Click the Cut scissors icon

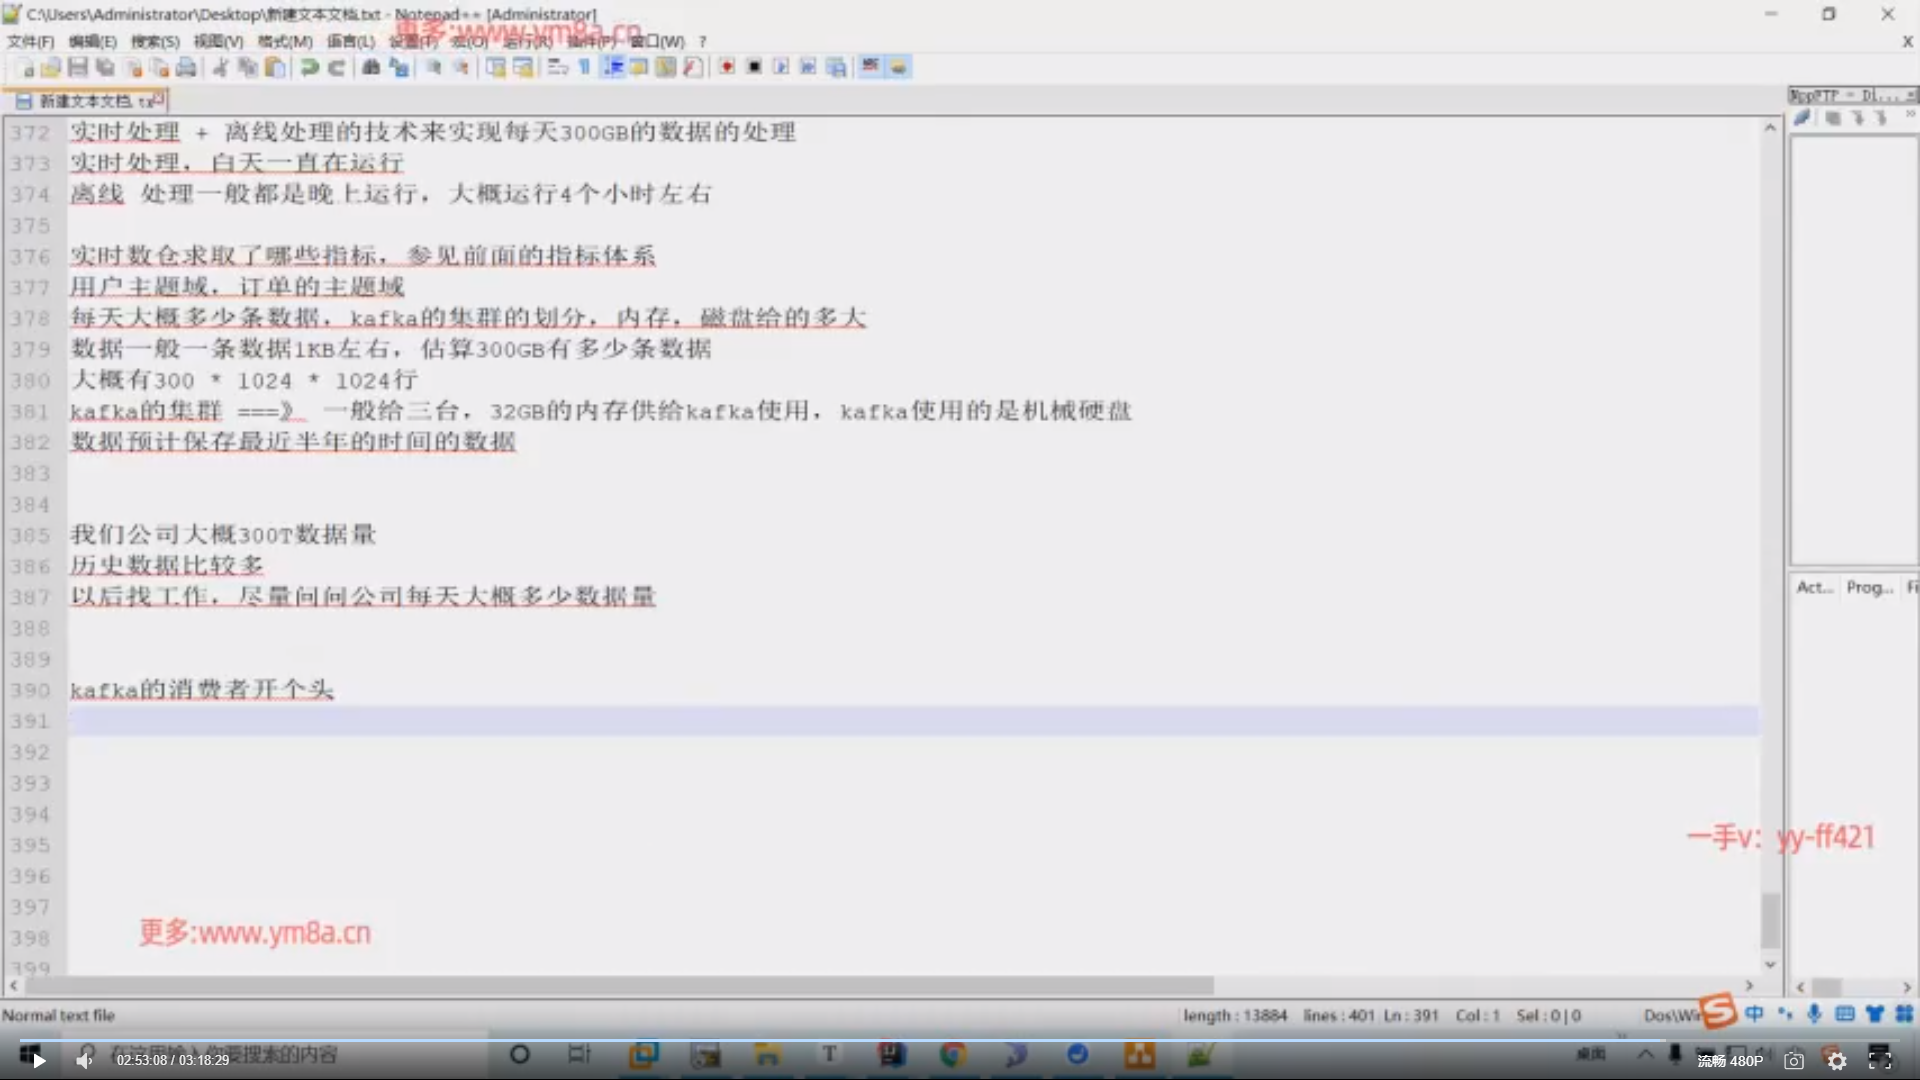220,67
